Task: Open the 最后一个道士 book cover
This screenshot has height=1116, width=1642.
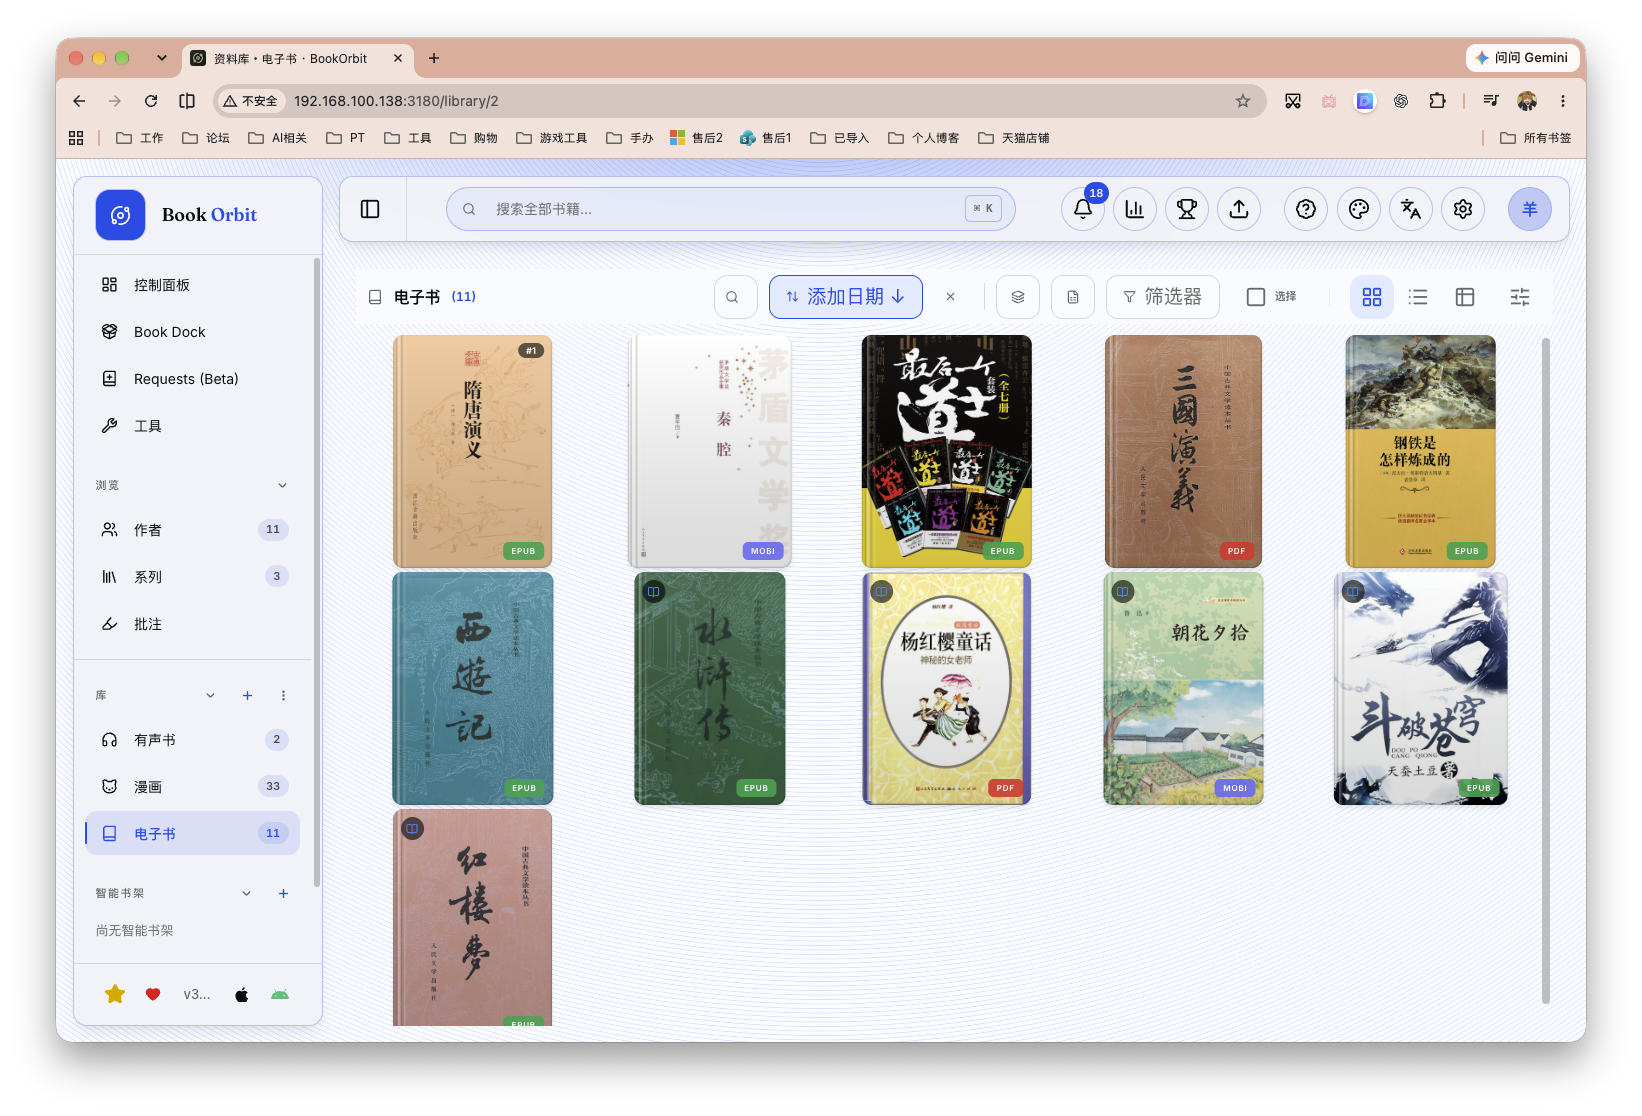Action: [946, 451]
